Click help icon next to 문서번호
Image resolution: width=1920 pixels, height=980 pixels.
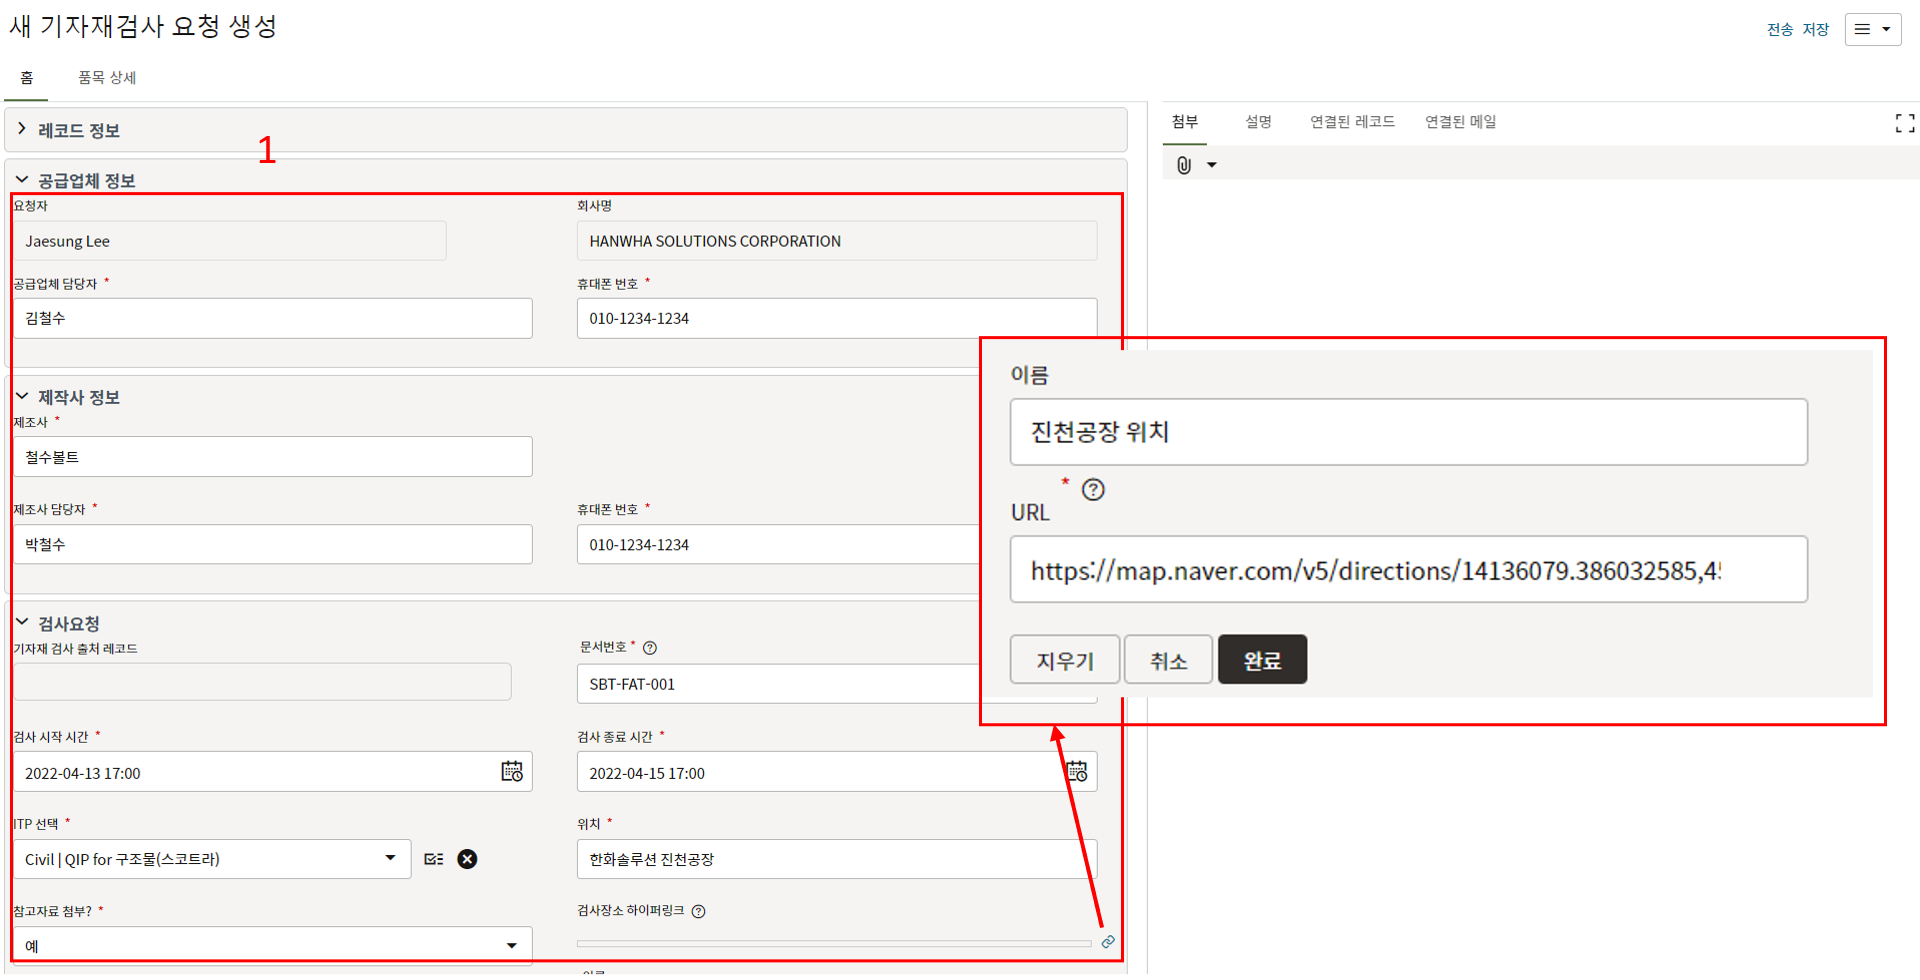point(650,648)
